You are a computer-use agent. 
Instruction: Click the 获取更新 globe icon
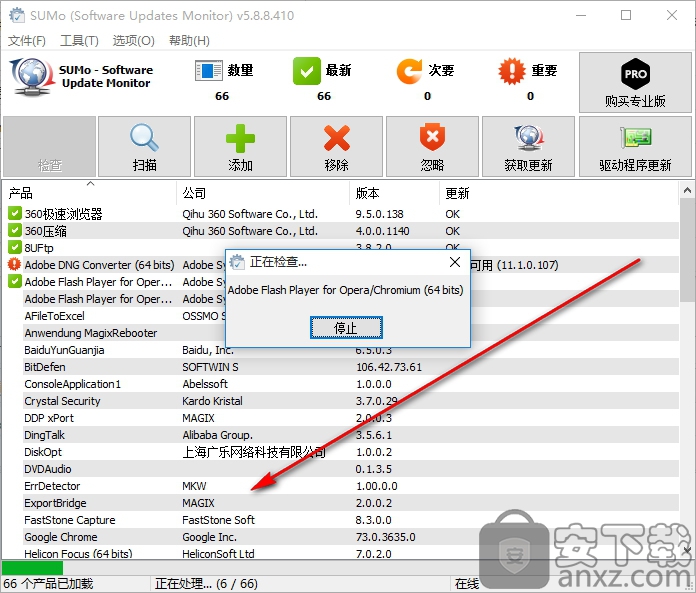(529, 138)
